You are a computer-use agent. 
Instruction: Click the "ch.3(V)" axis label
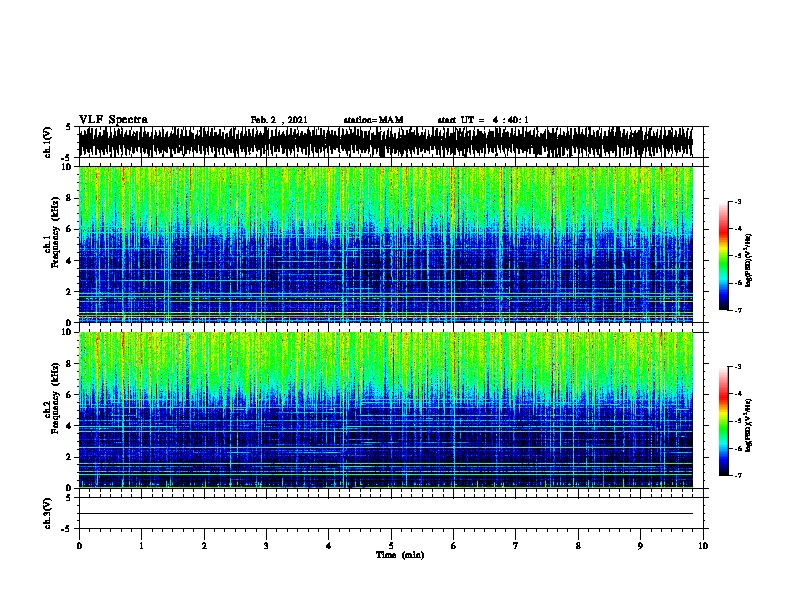point(48,514)
